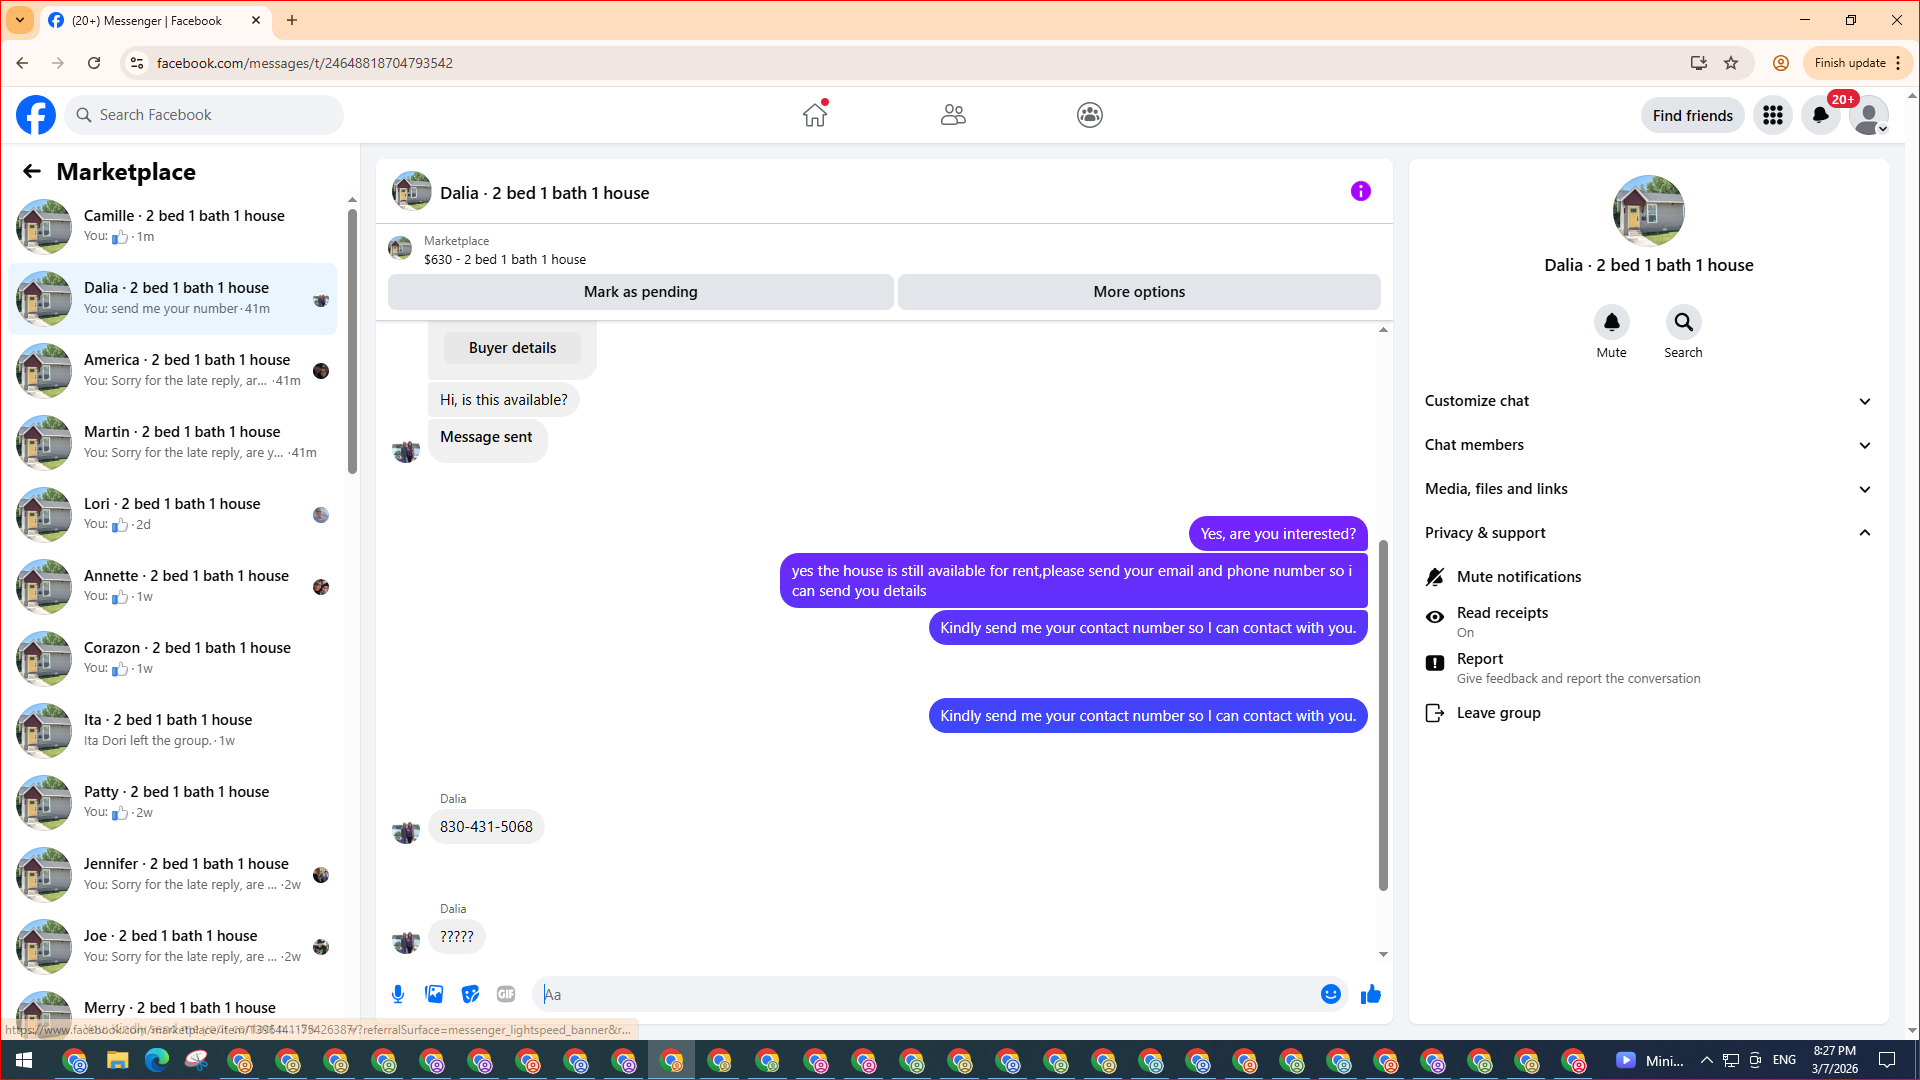Screen dimensions: 1920x1080
Task: Open the account profile avatar menu
Action: pyautogui.click(x=1868, y=115)
